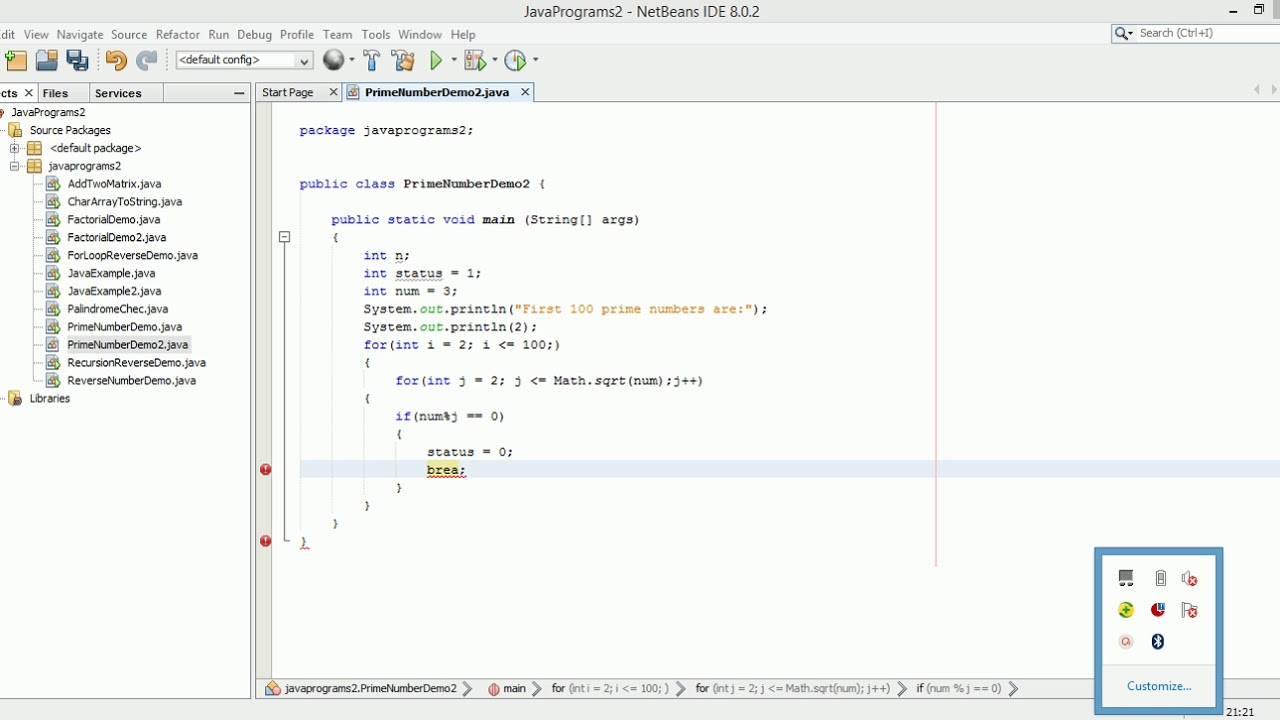Click the pale red circle tray icon
1280x720 pixels.
coord(1126,642)
